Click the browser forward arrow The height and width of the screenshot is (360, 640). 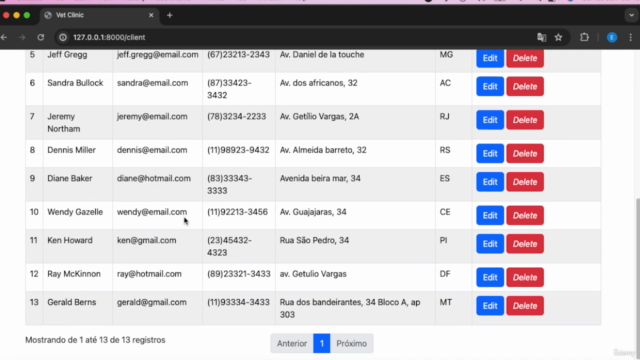point(22,38)
